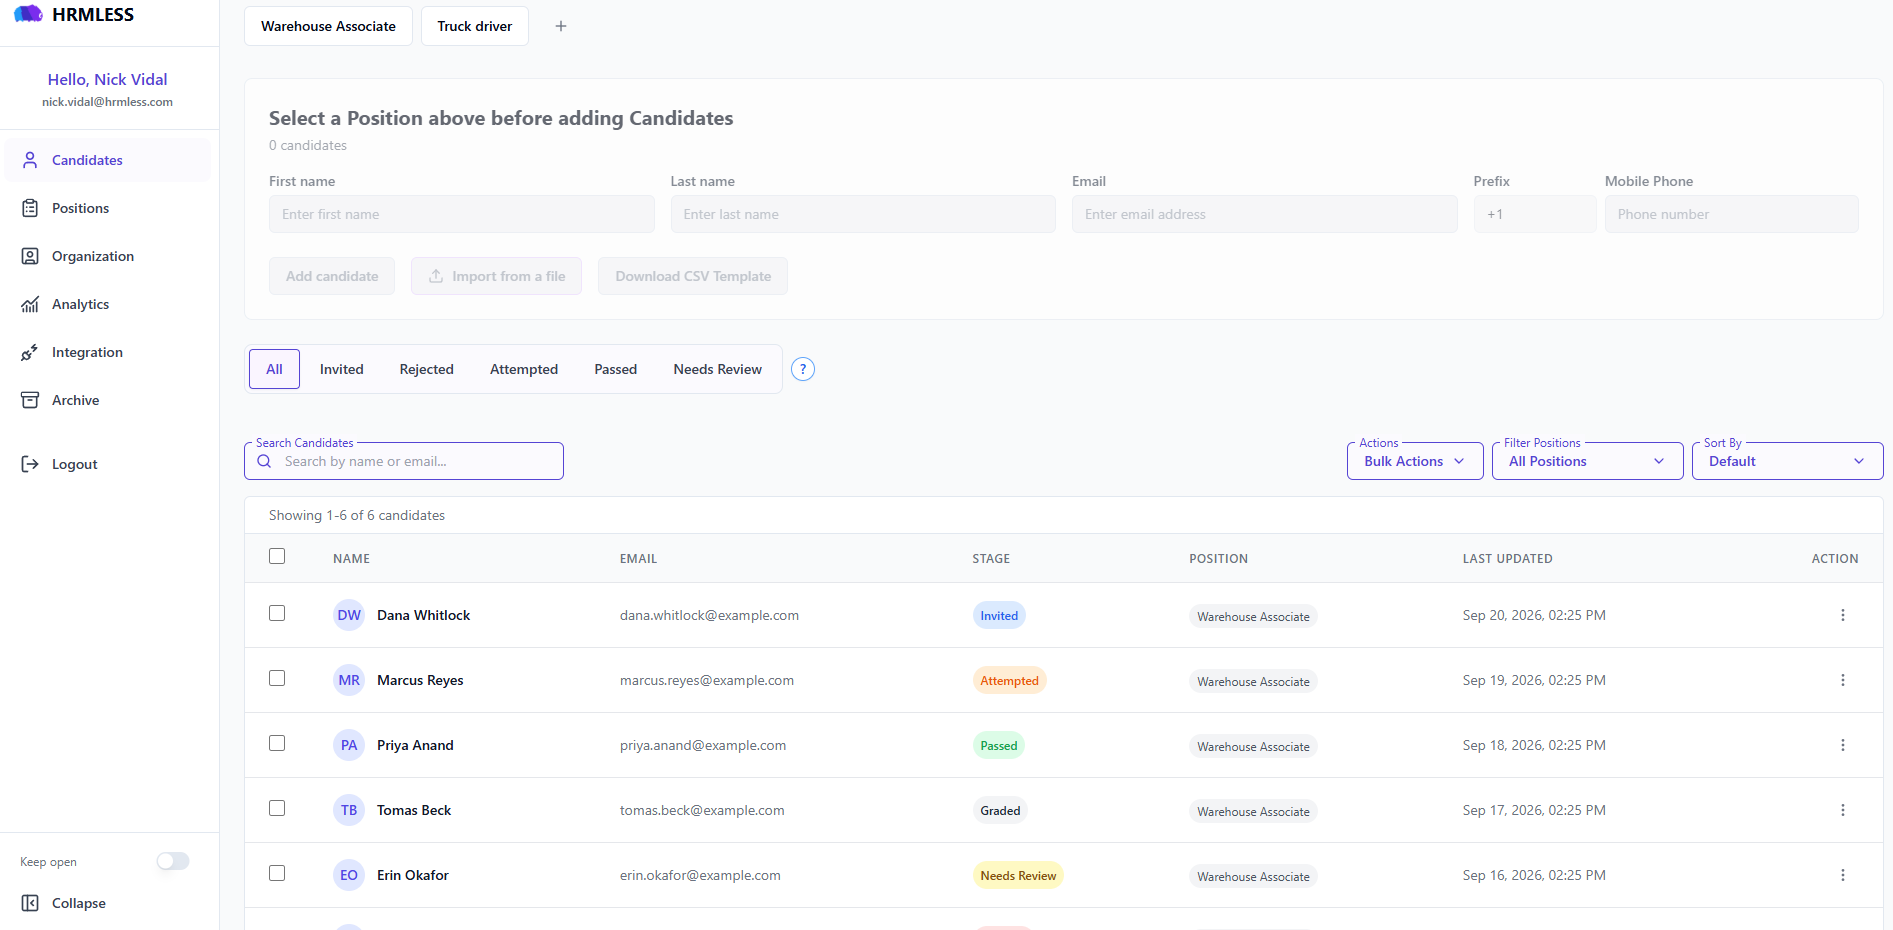
Task: Click the First name input field
Action: 462,214
